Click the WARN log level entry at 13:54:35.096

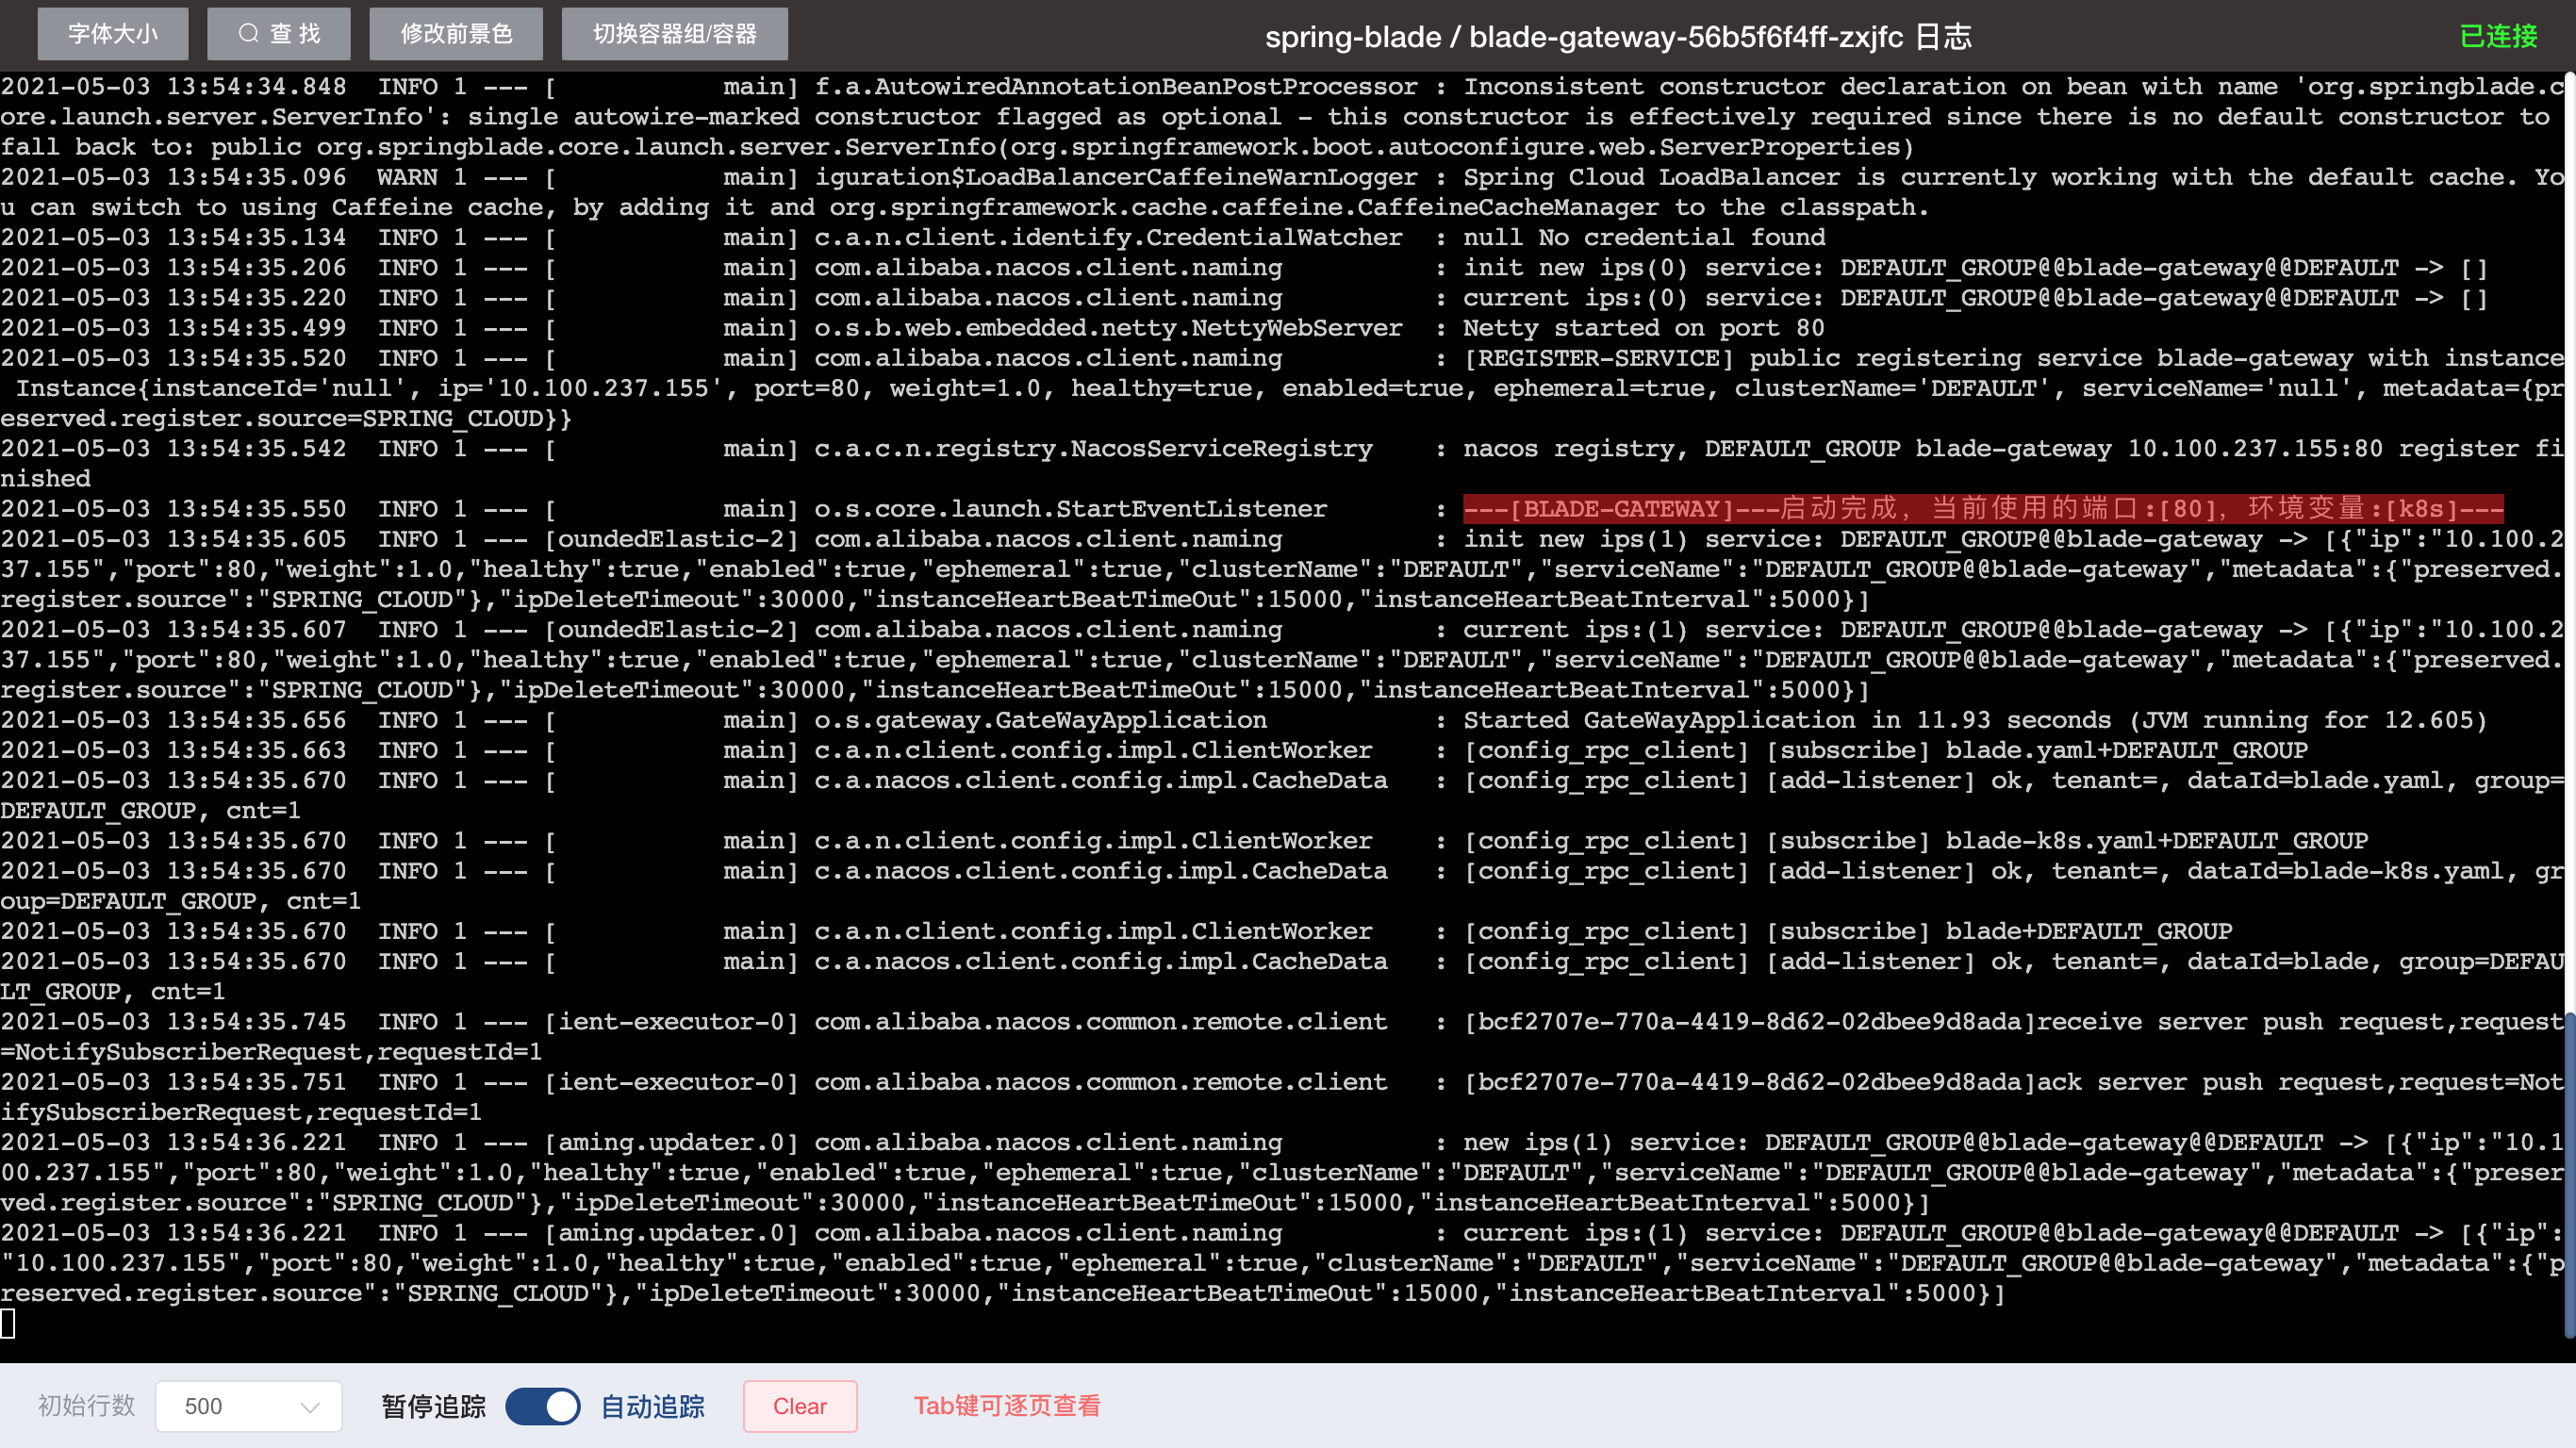coord(407,177)
